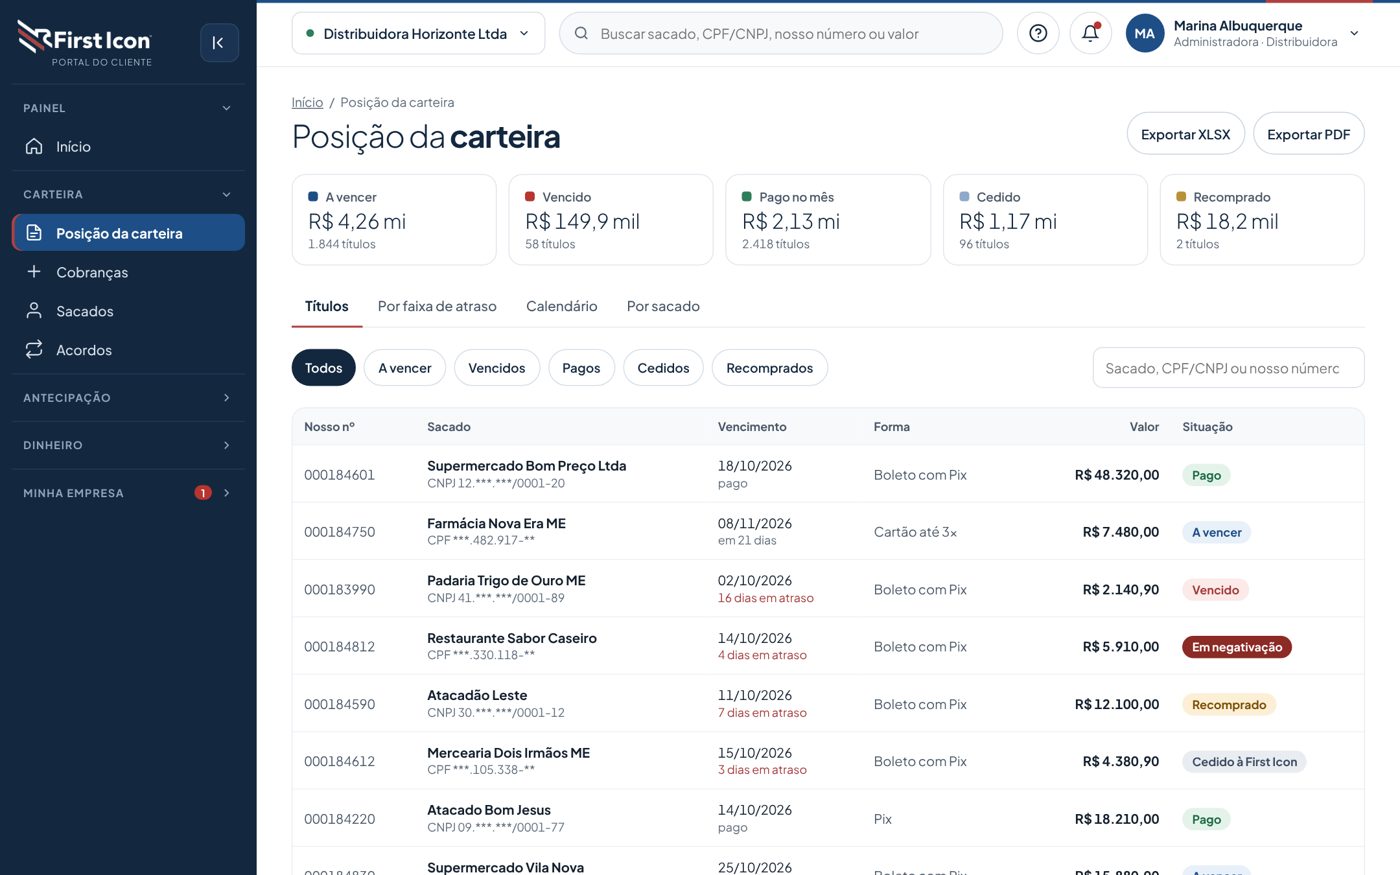Viewport: 1400px width, 875px height.
Task: Filter titles by Recomprados chip
Action: coord(770,368)
